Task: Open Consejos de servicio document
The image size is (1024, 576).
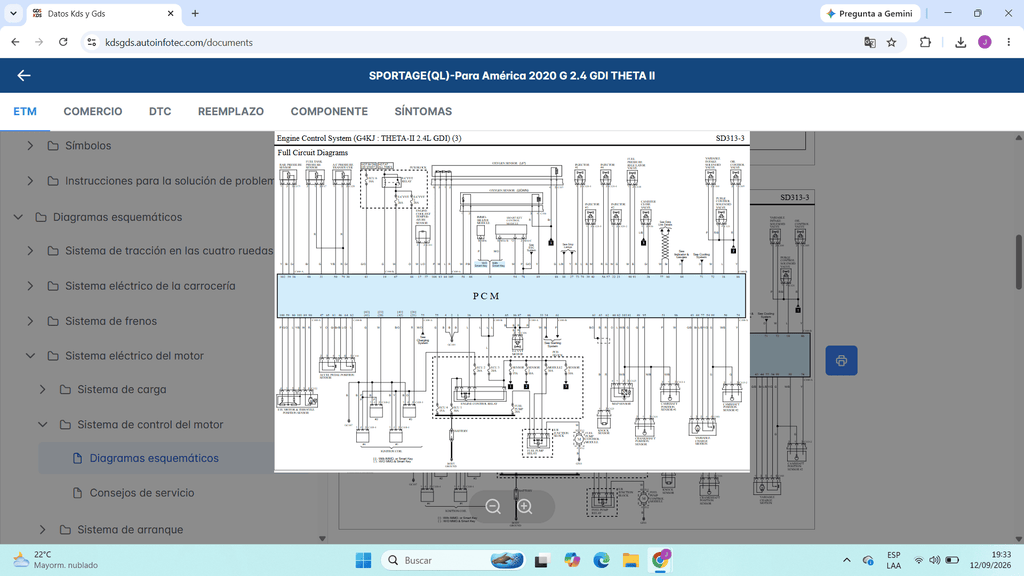Action: [142, 493]
